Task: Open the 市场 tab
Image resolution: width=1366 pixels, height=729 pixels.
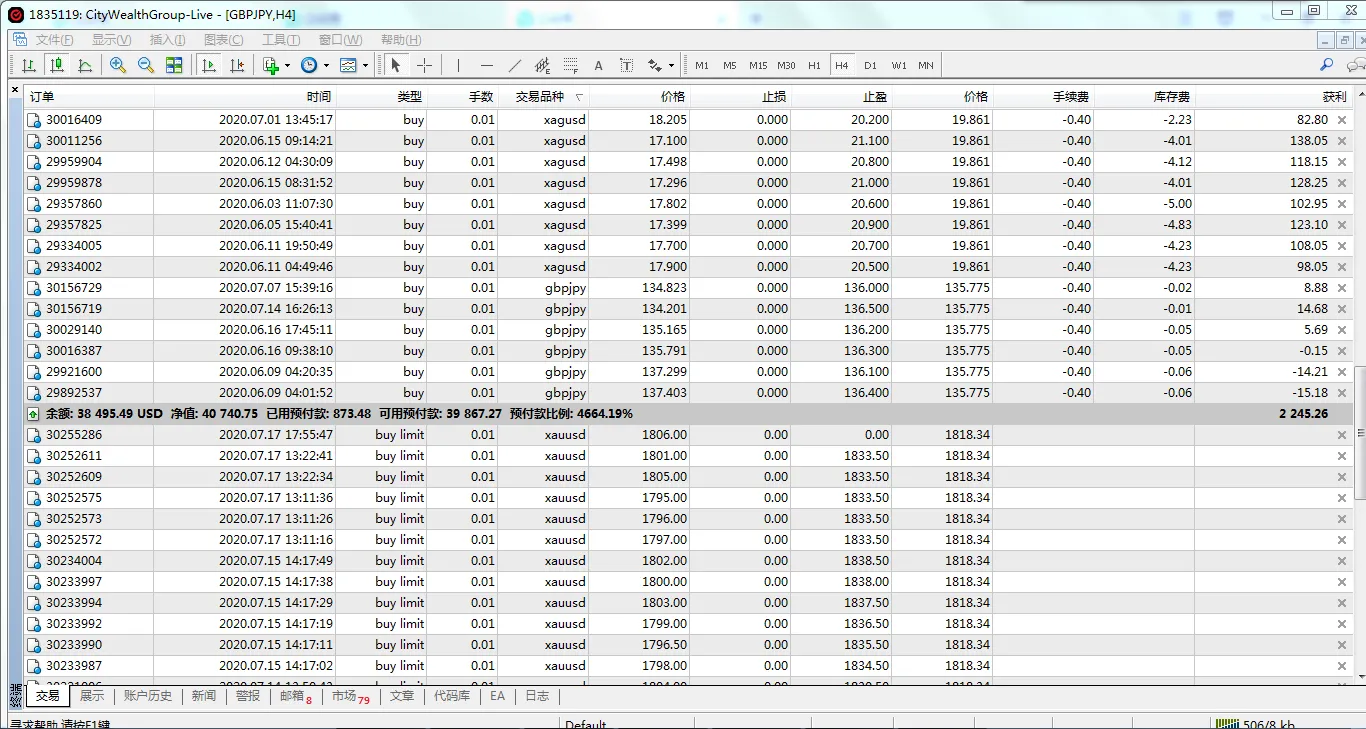Action: 351,696
